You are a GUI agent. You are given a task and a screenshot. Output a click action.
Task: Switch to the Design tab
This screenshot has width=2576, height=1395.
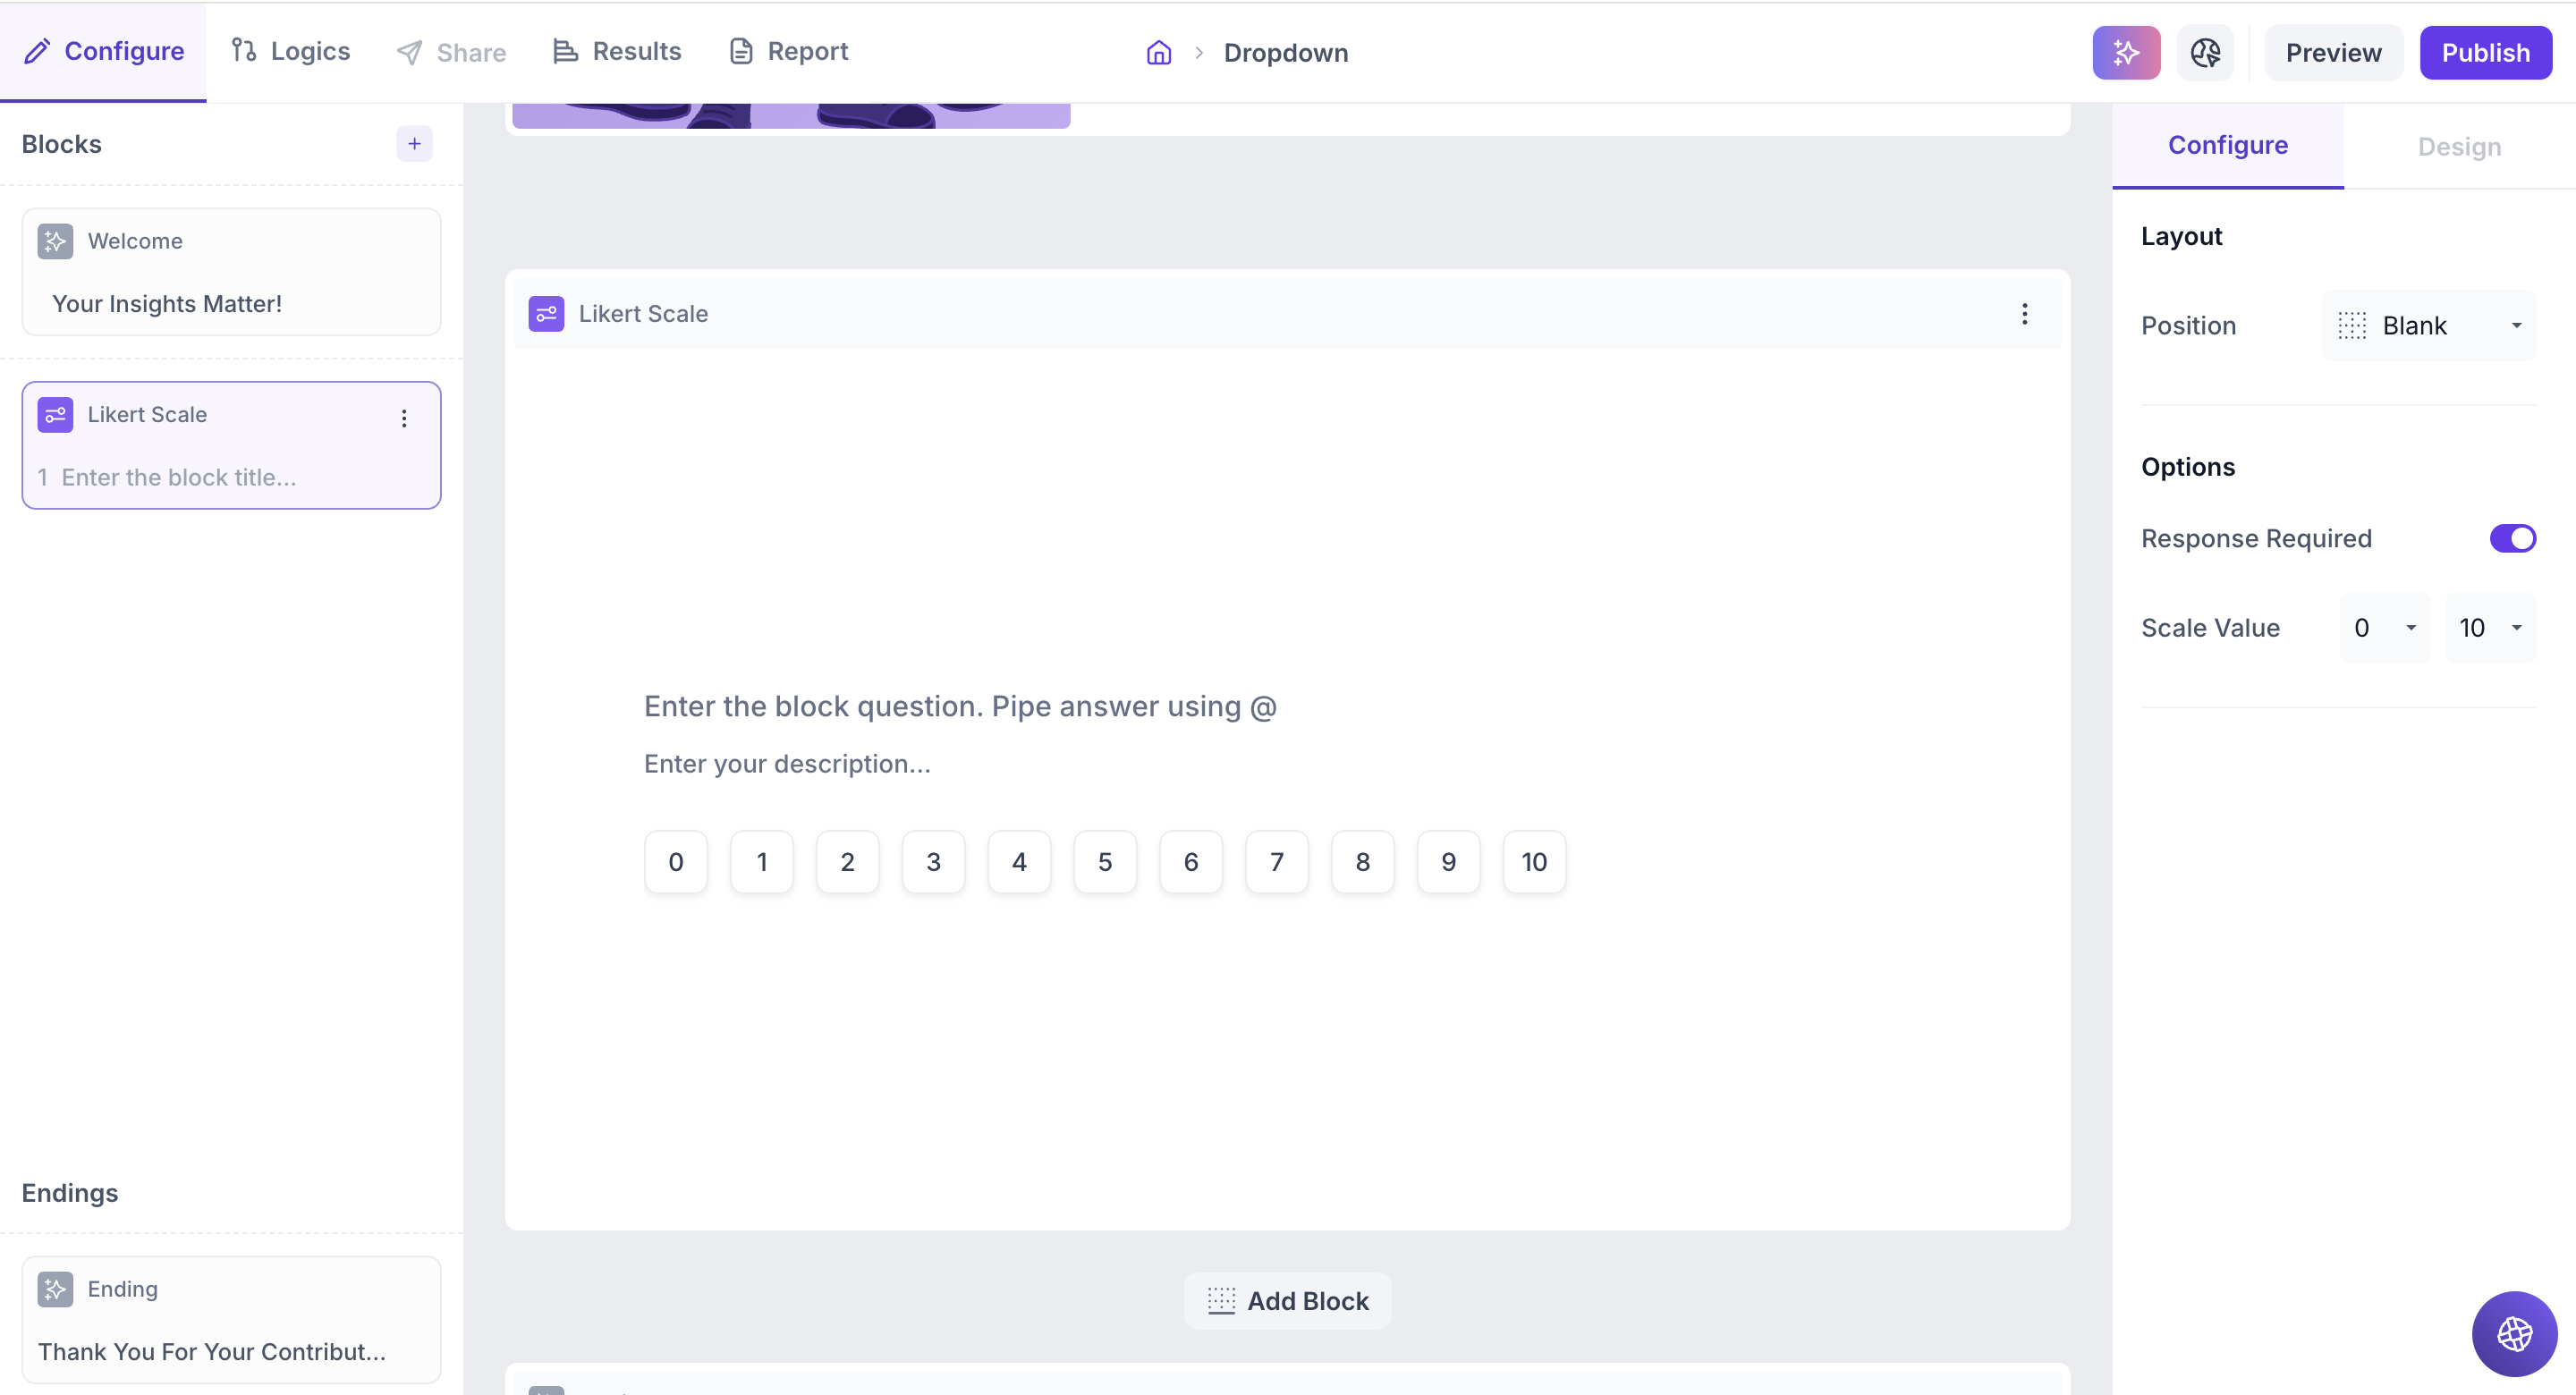pos(2458,147)
